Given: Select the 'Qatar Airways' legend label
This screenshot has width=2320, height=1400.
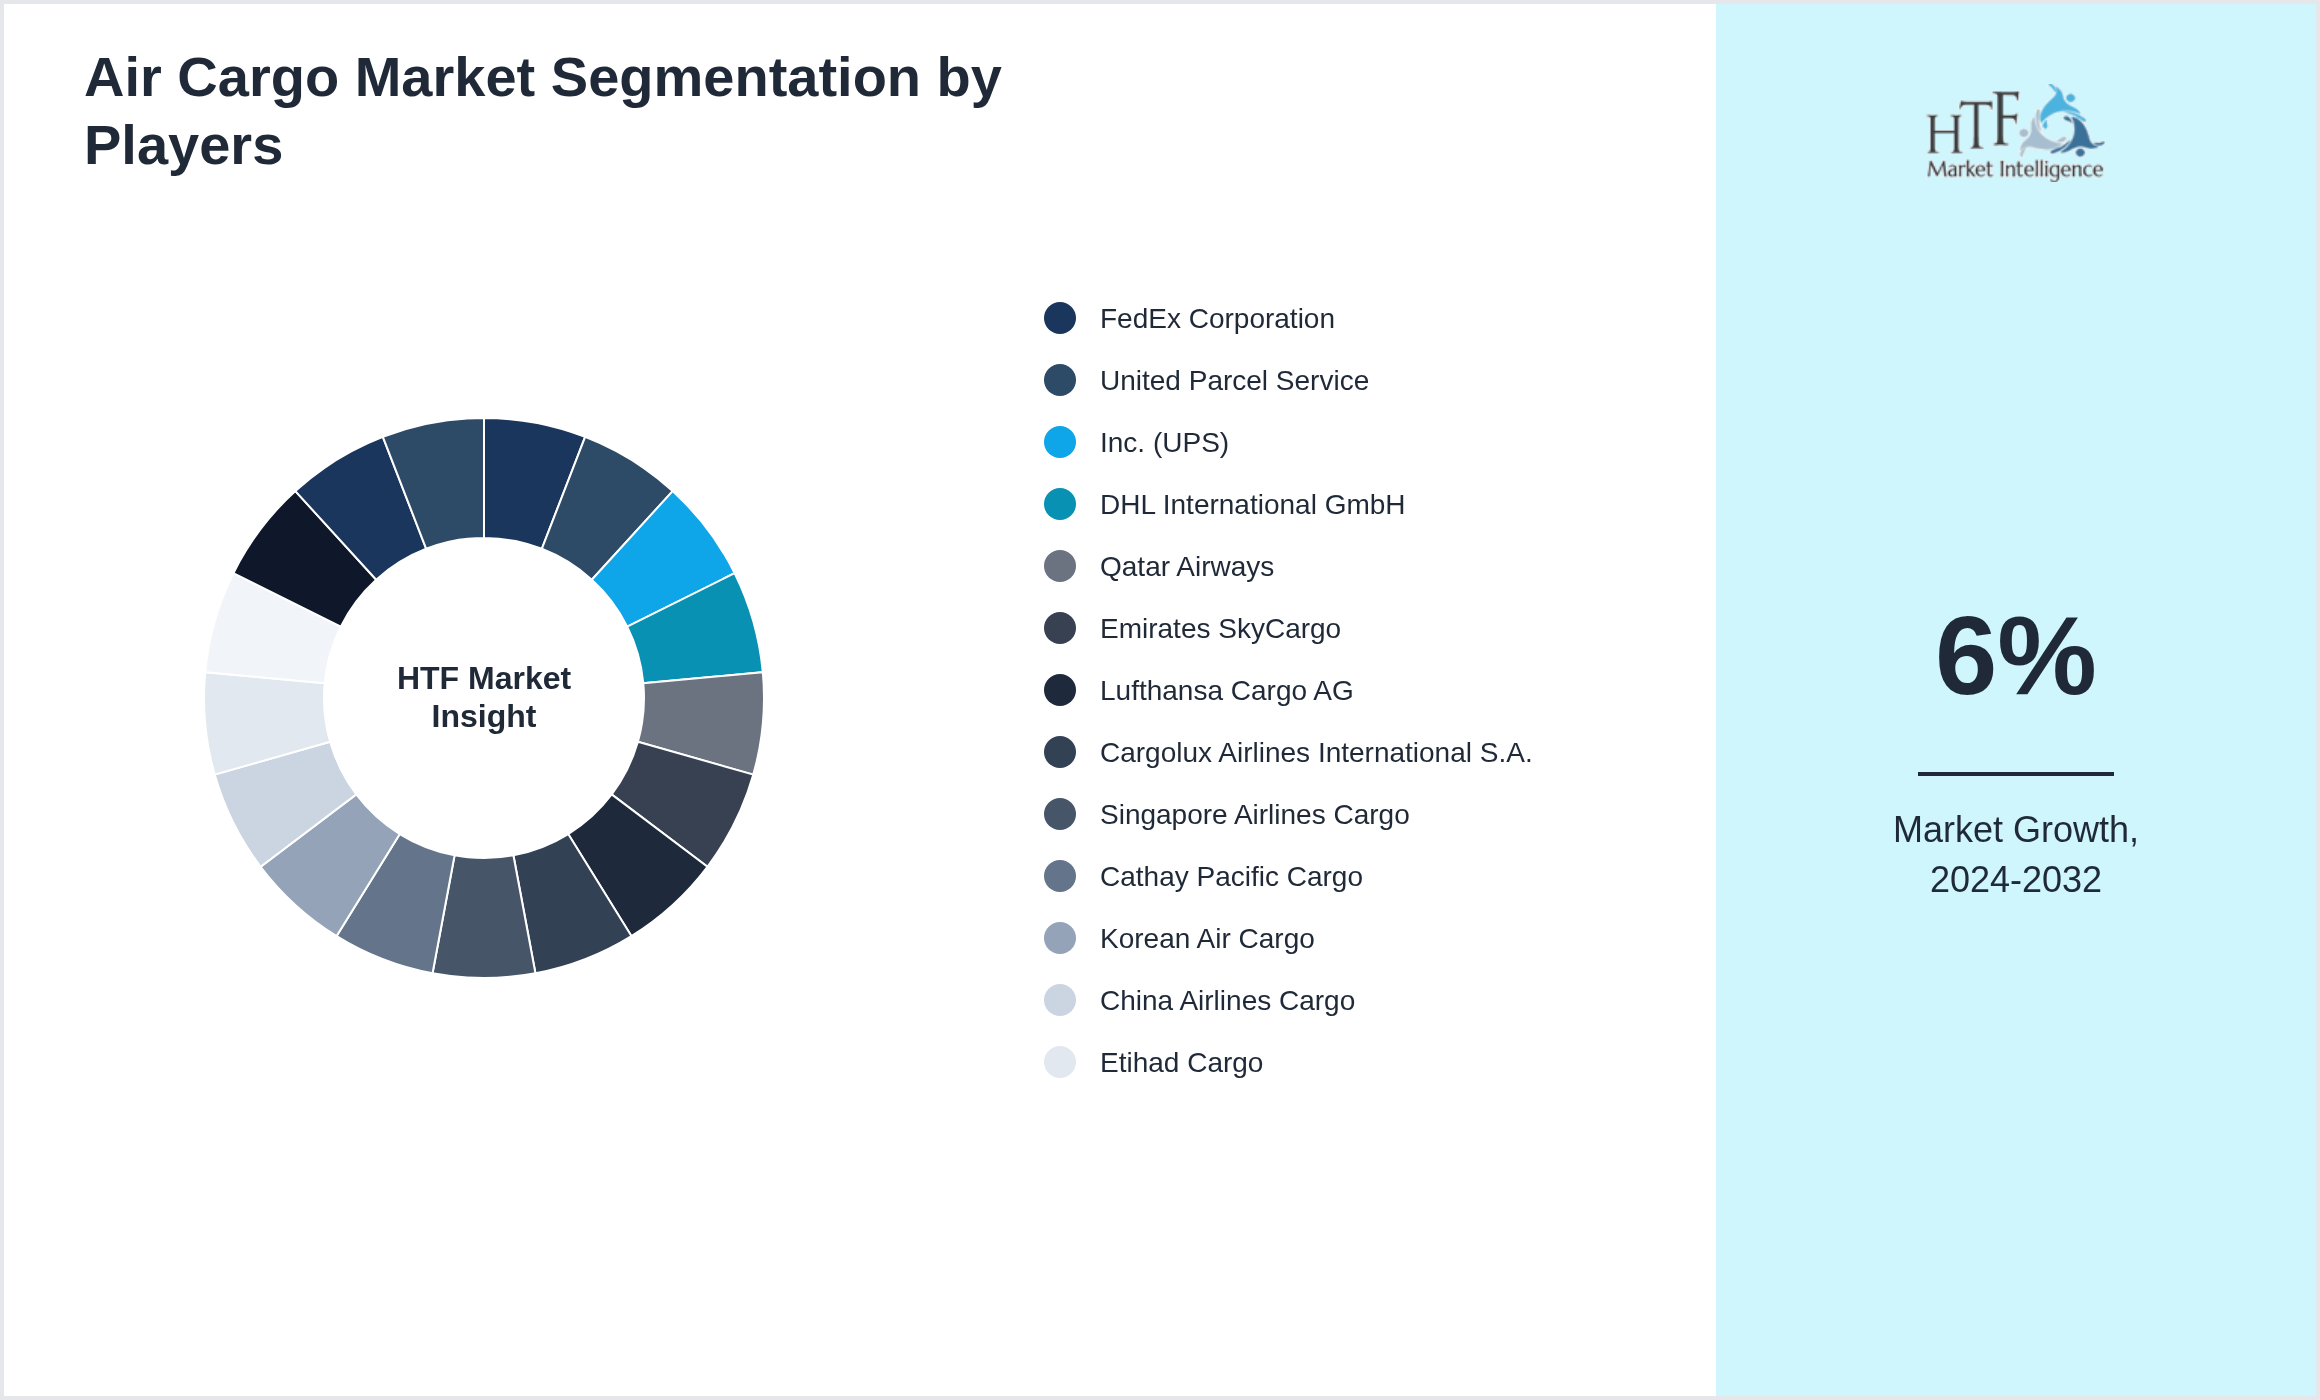Looking at the screenshot, I should [x=1187, y=566].
